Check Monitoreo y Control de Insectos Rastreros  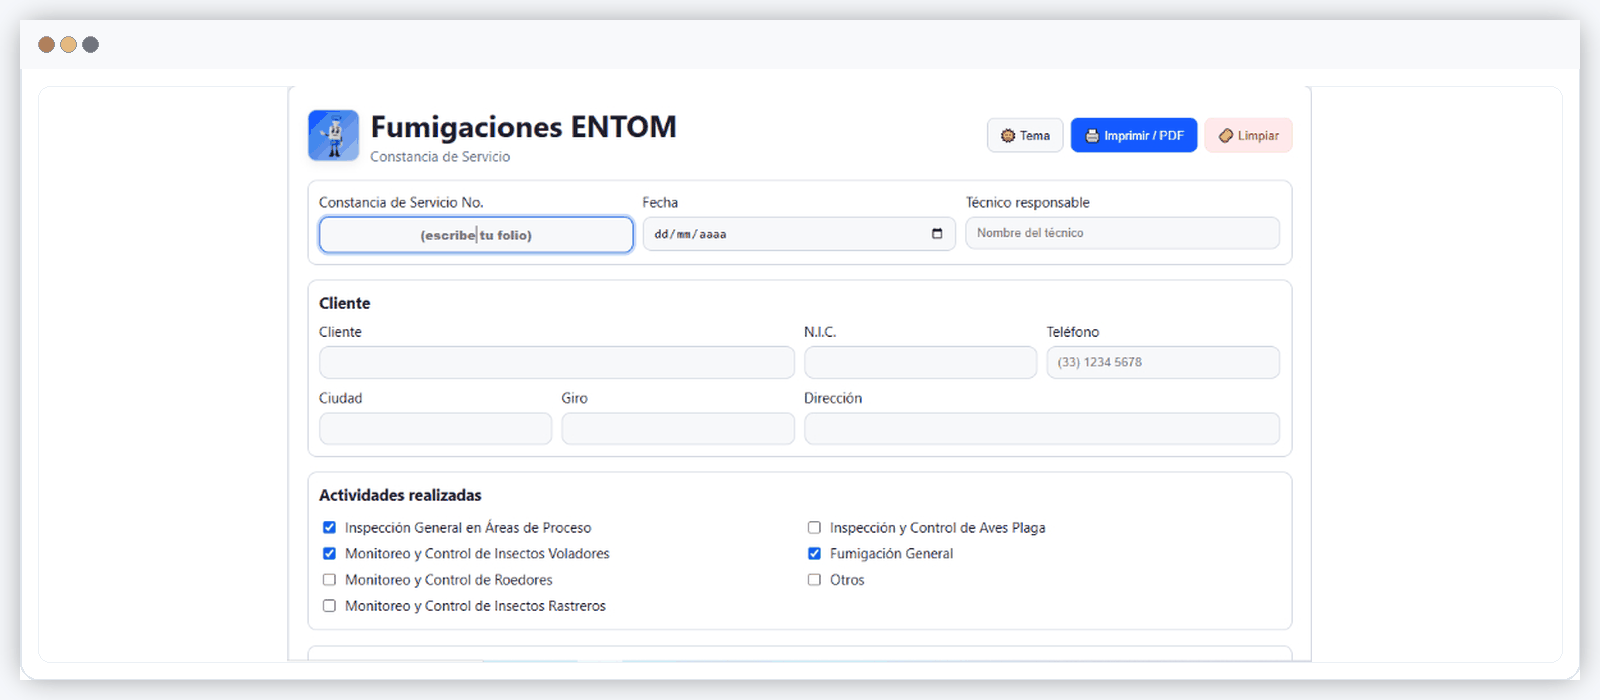329,606
